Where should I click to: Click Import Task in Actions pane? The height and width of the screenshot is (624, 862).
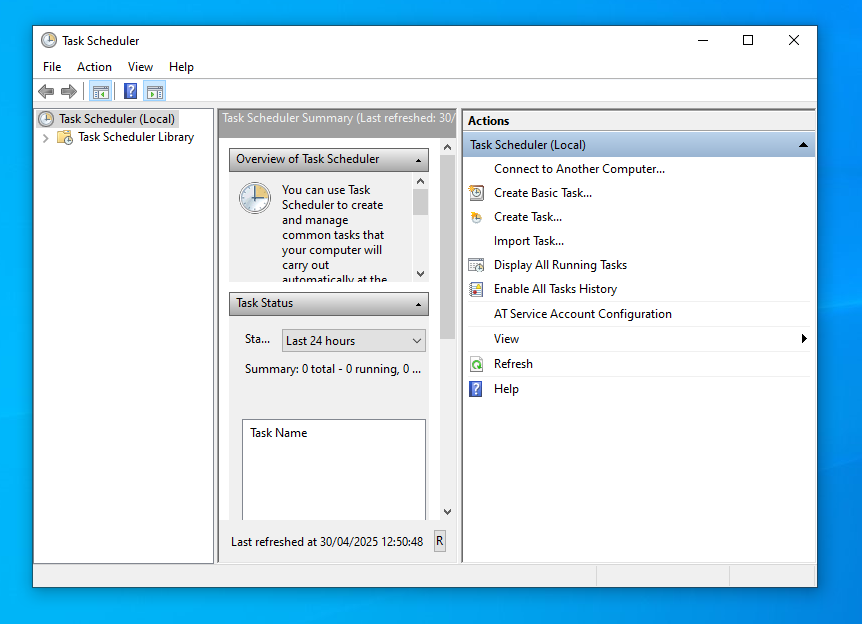pyautogui.click(x=528, y=241)
